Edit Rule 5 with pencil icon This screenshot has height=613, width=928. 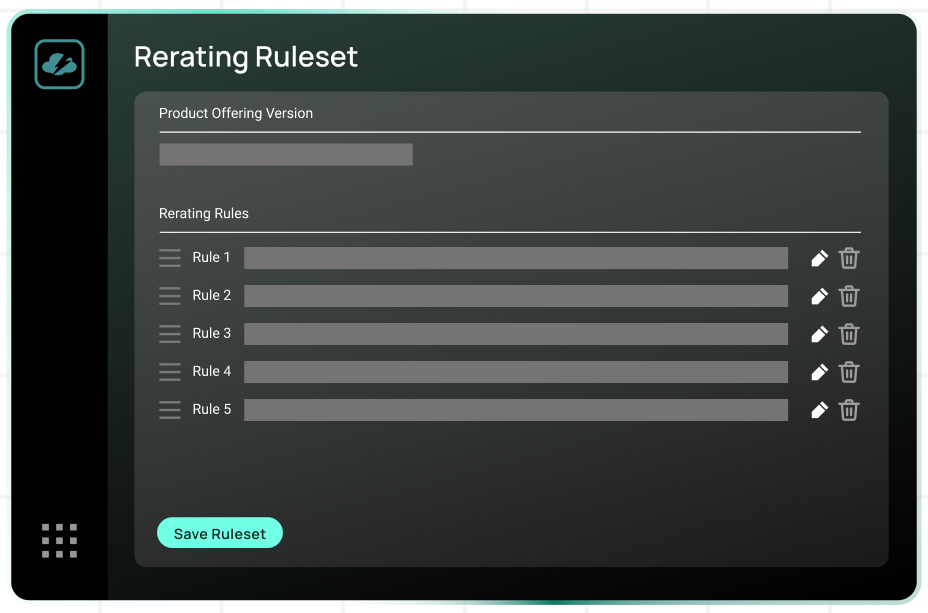819,410
